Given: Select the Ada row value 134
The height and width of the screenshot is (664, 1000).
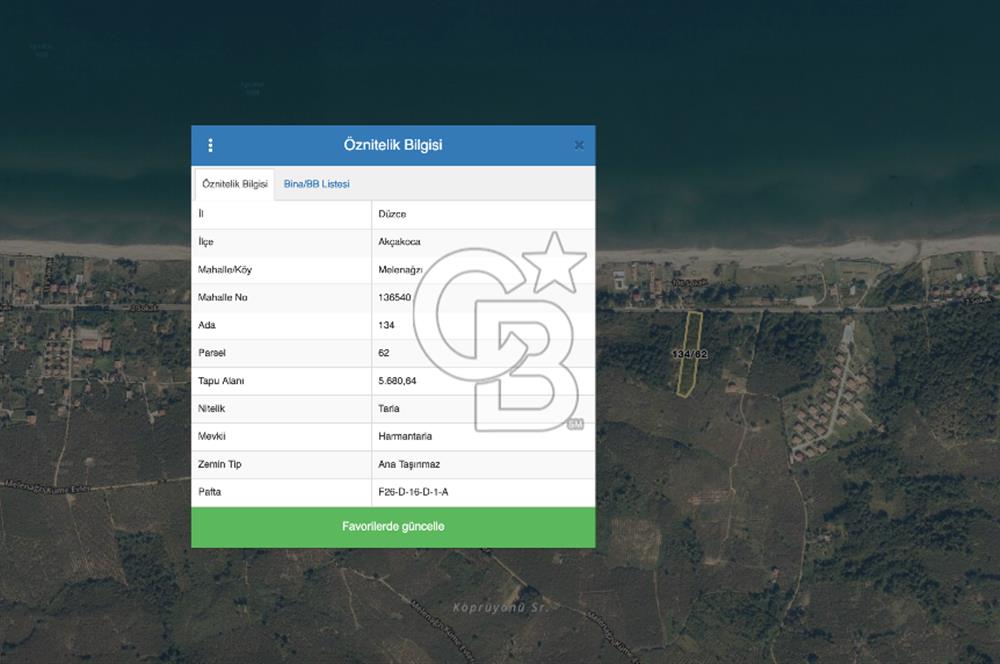Looking at the screenshot, I should pos(386,325).
